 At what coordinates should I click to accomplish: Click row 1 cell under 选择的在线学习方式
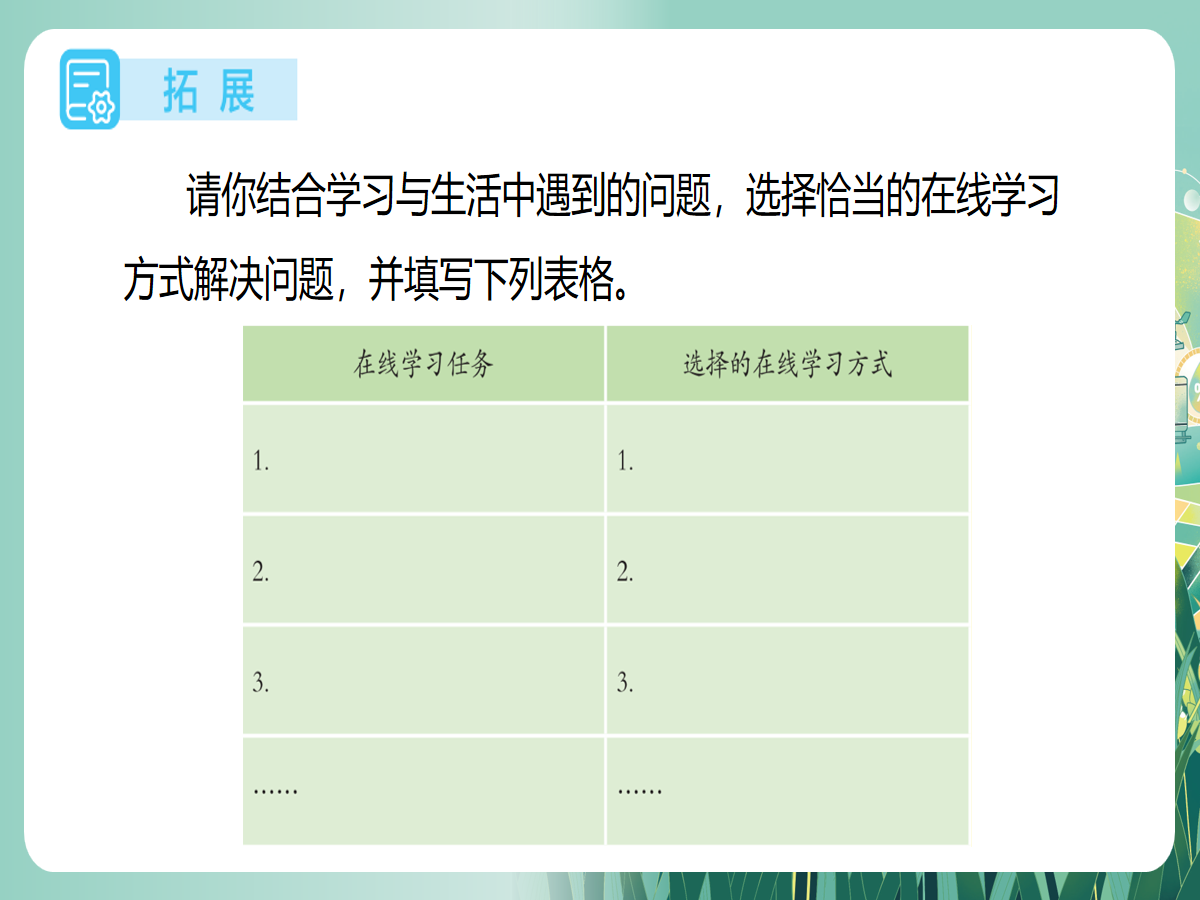[787, 459]
